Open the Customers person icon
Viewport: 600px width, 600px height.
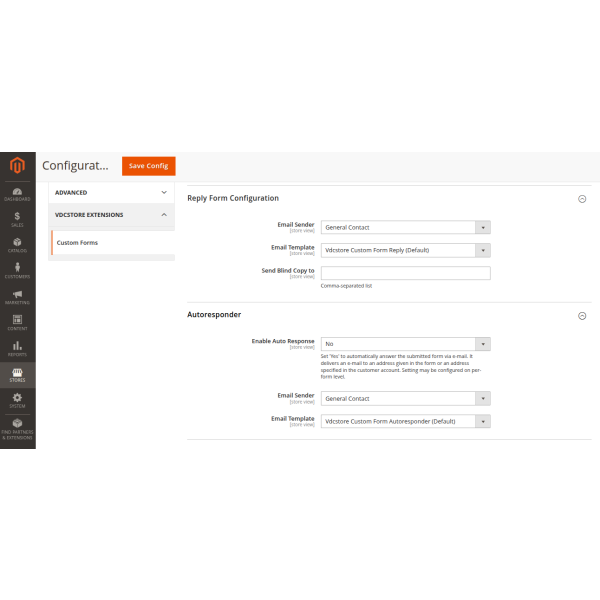[17, 271]
